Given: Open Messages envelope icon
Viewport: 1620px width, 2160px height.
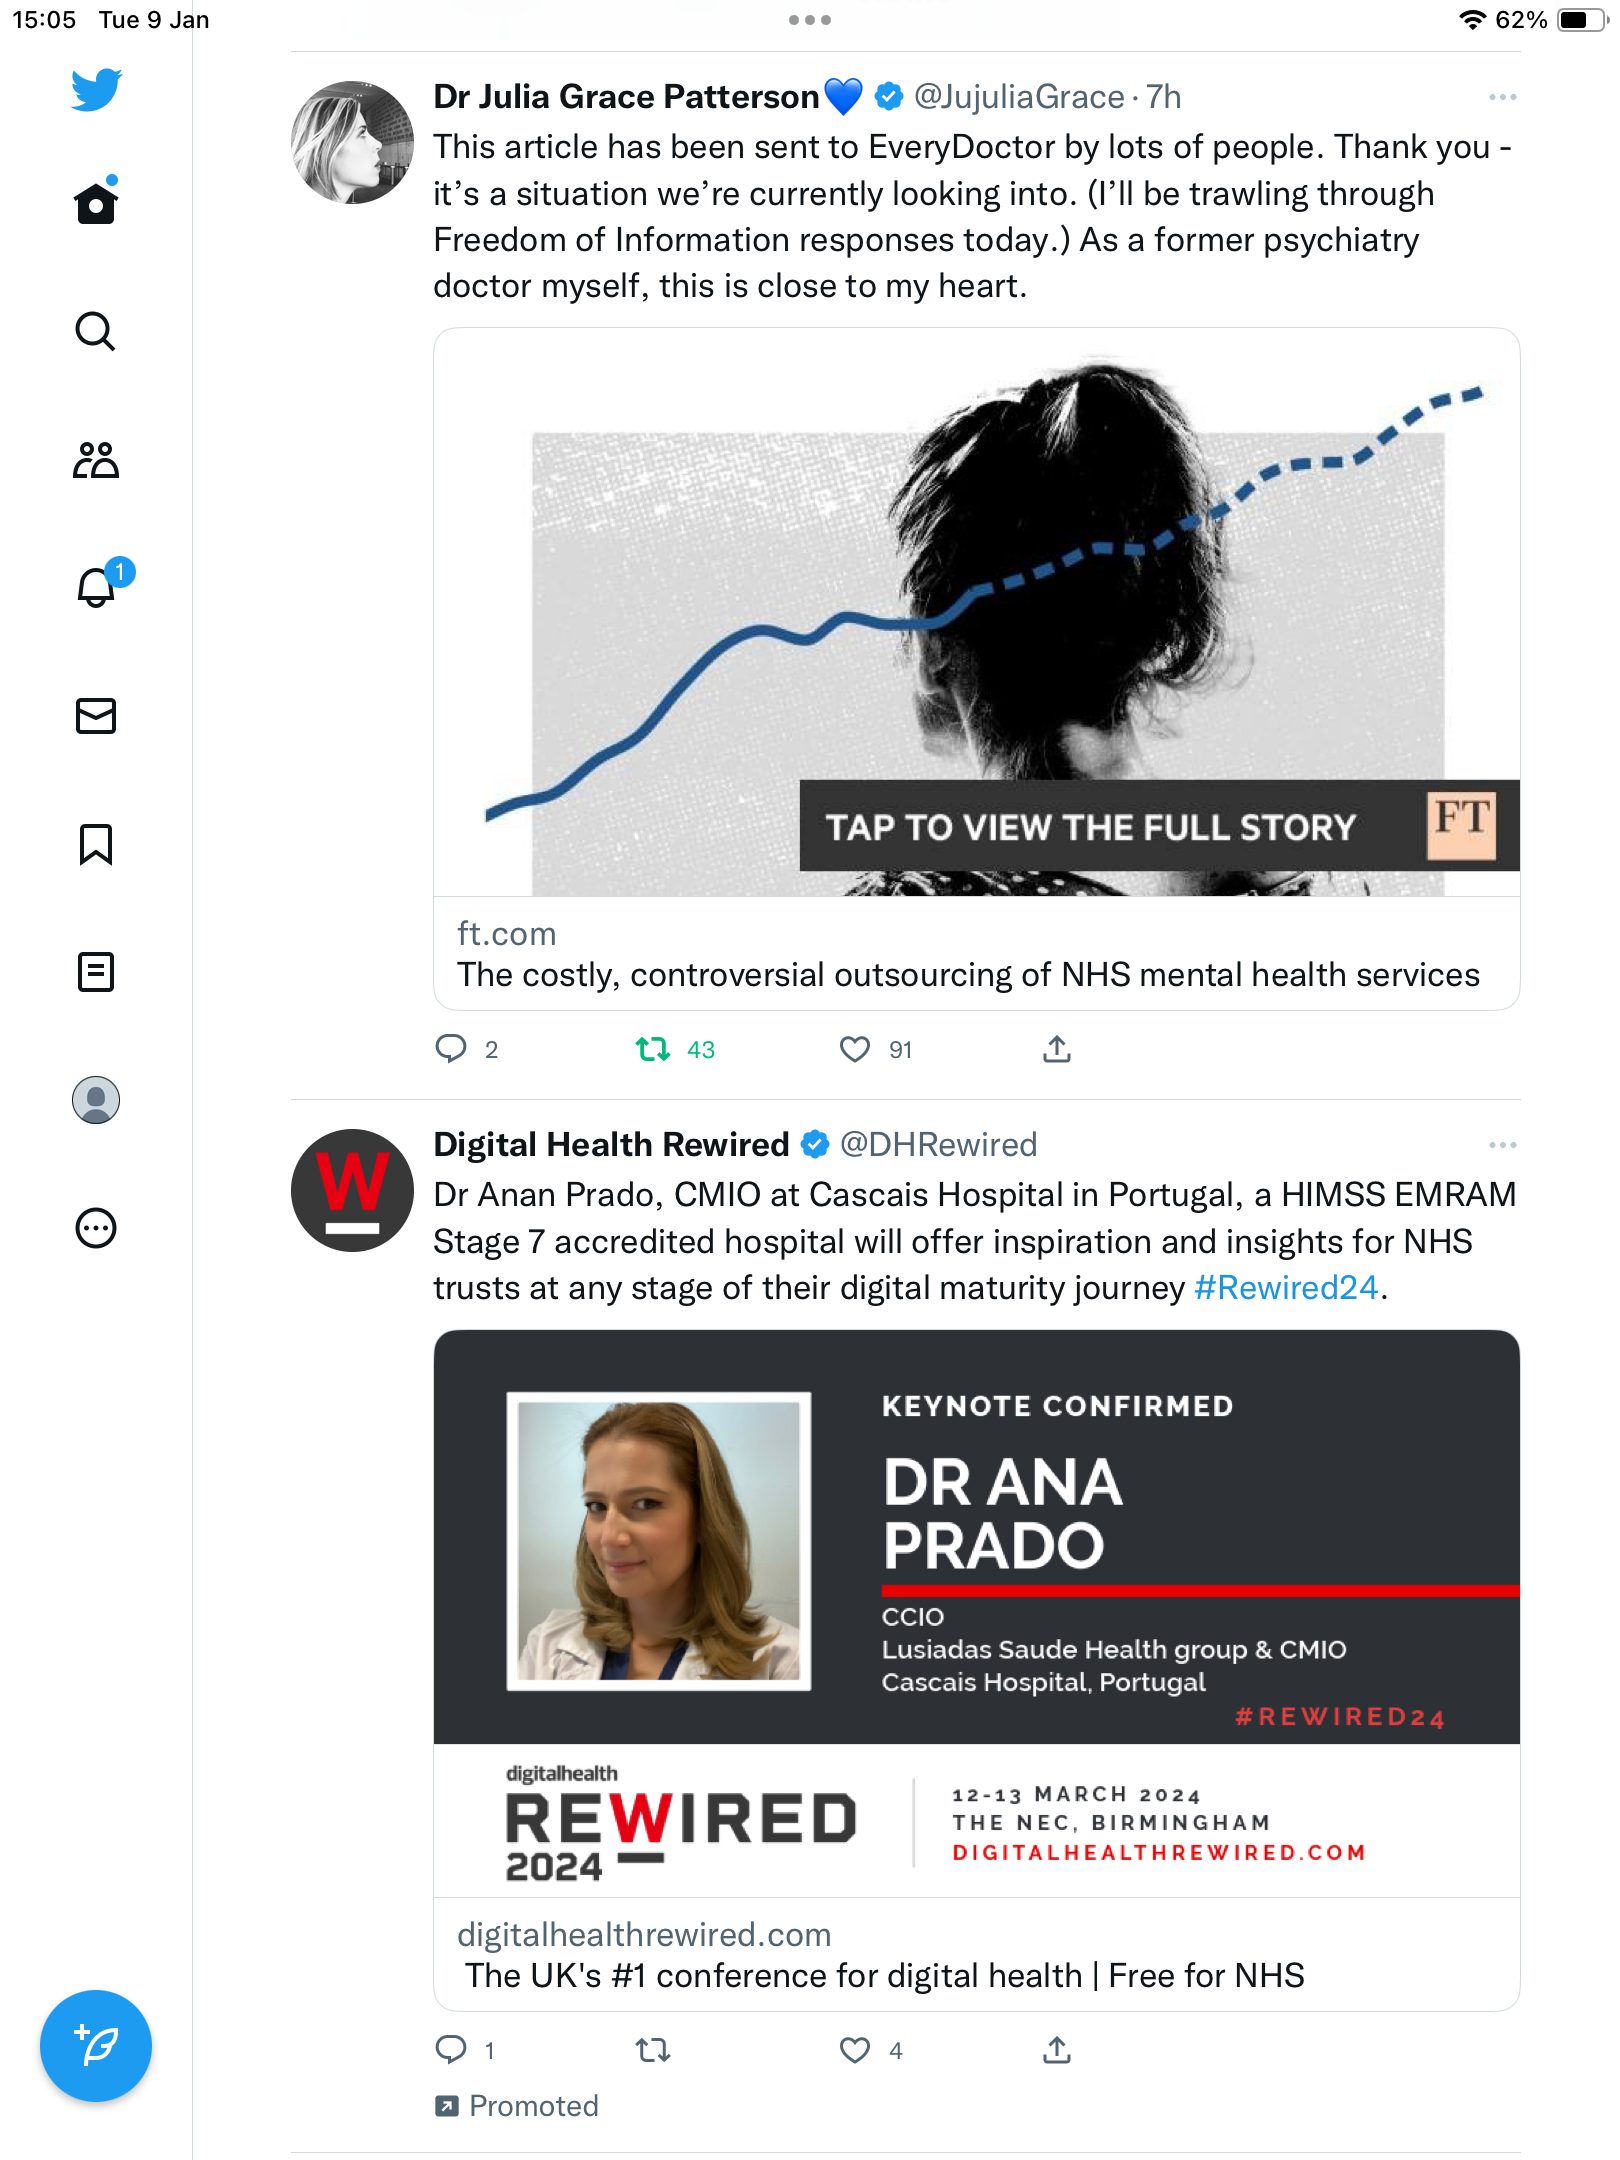Looking at the screenshot, I should (x=96, y=716).
